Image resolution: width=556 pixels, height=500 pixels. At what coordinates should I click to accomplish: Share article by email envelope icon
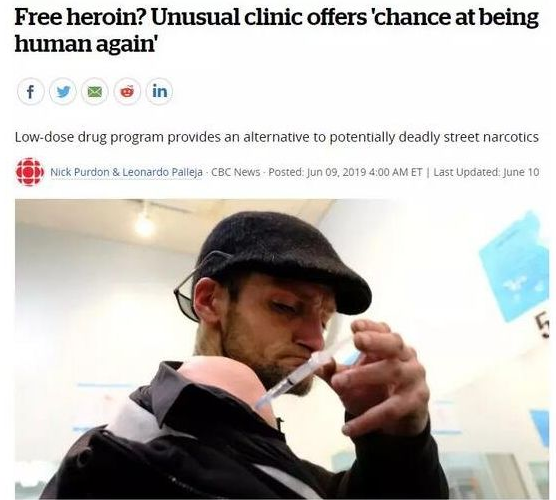tap(95, 91)
